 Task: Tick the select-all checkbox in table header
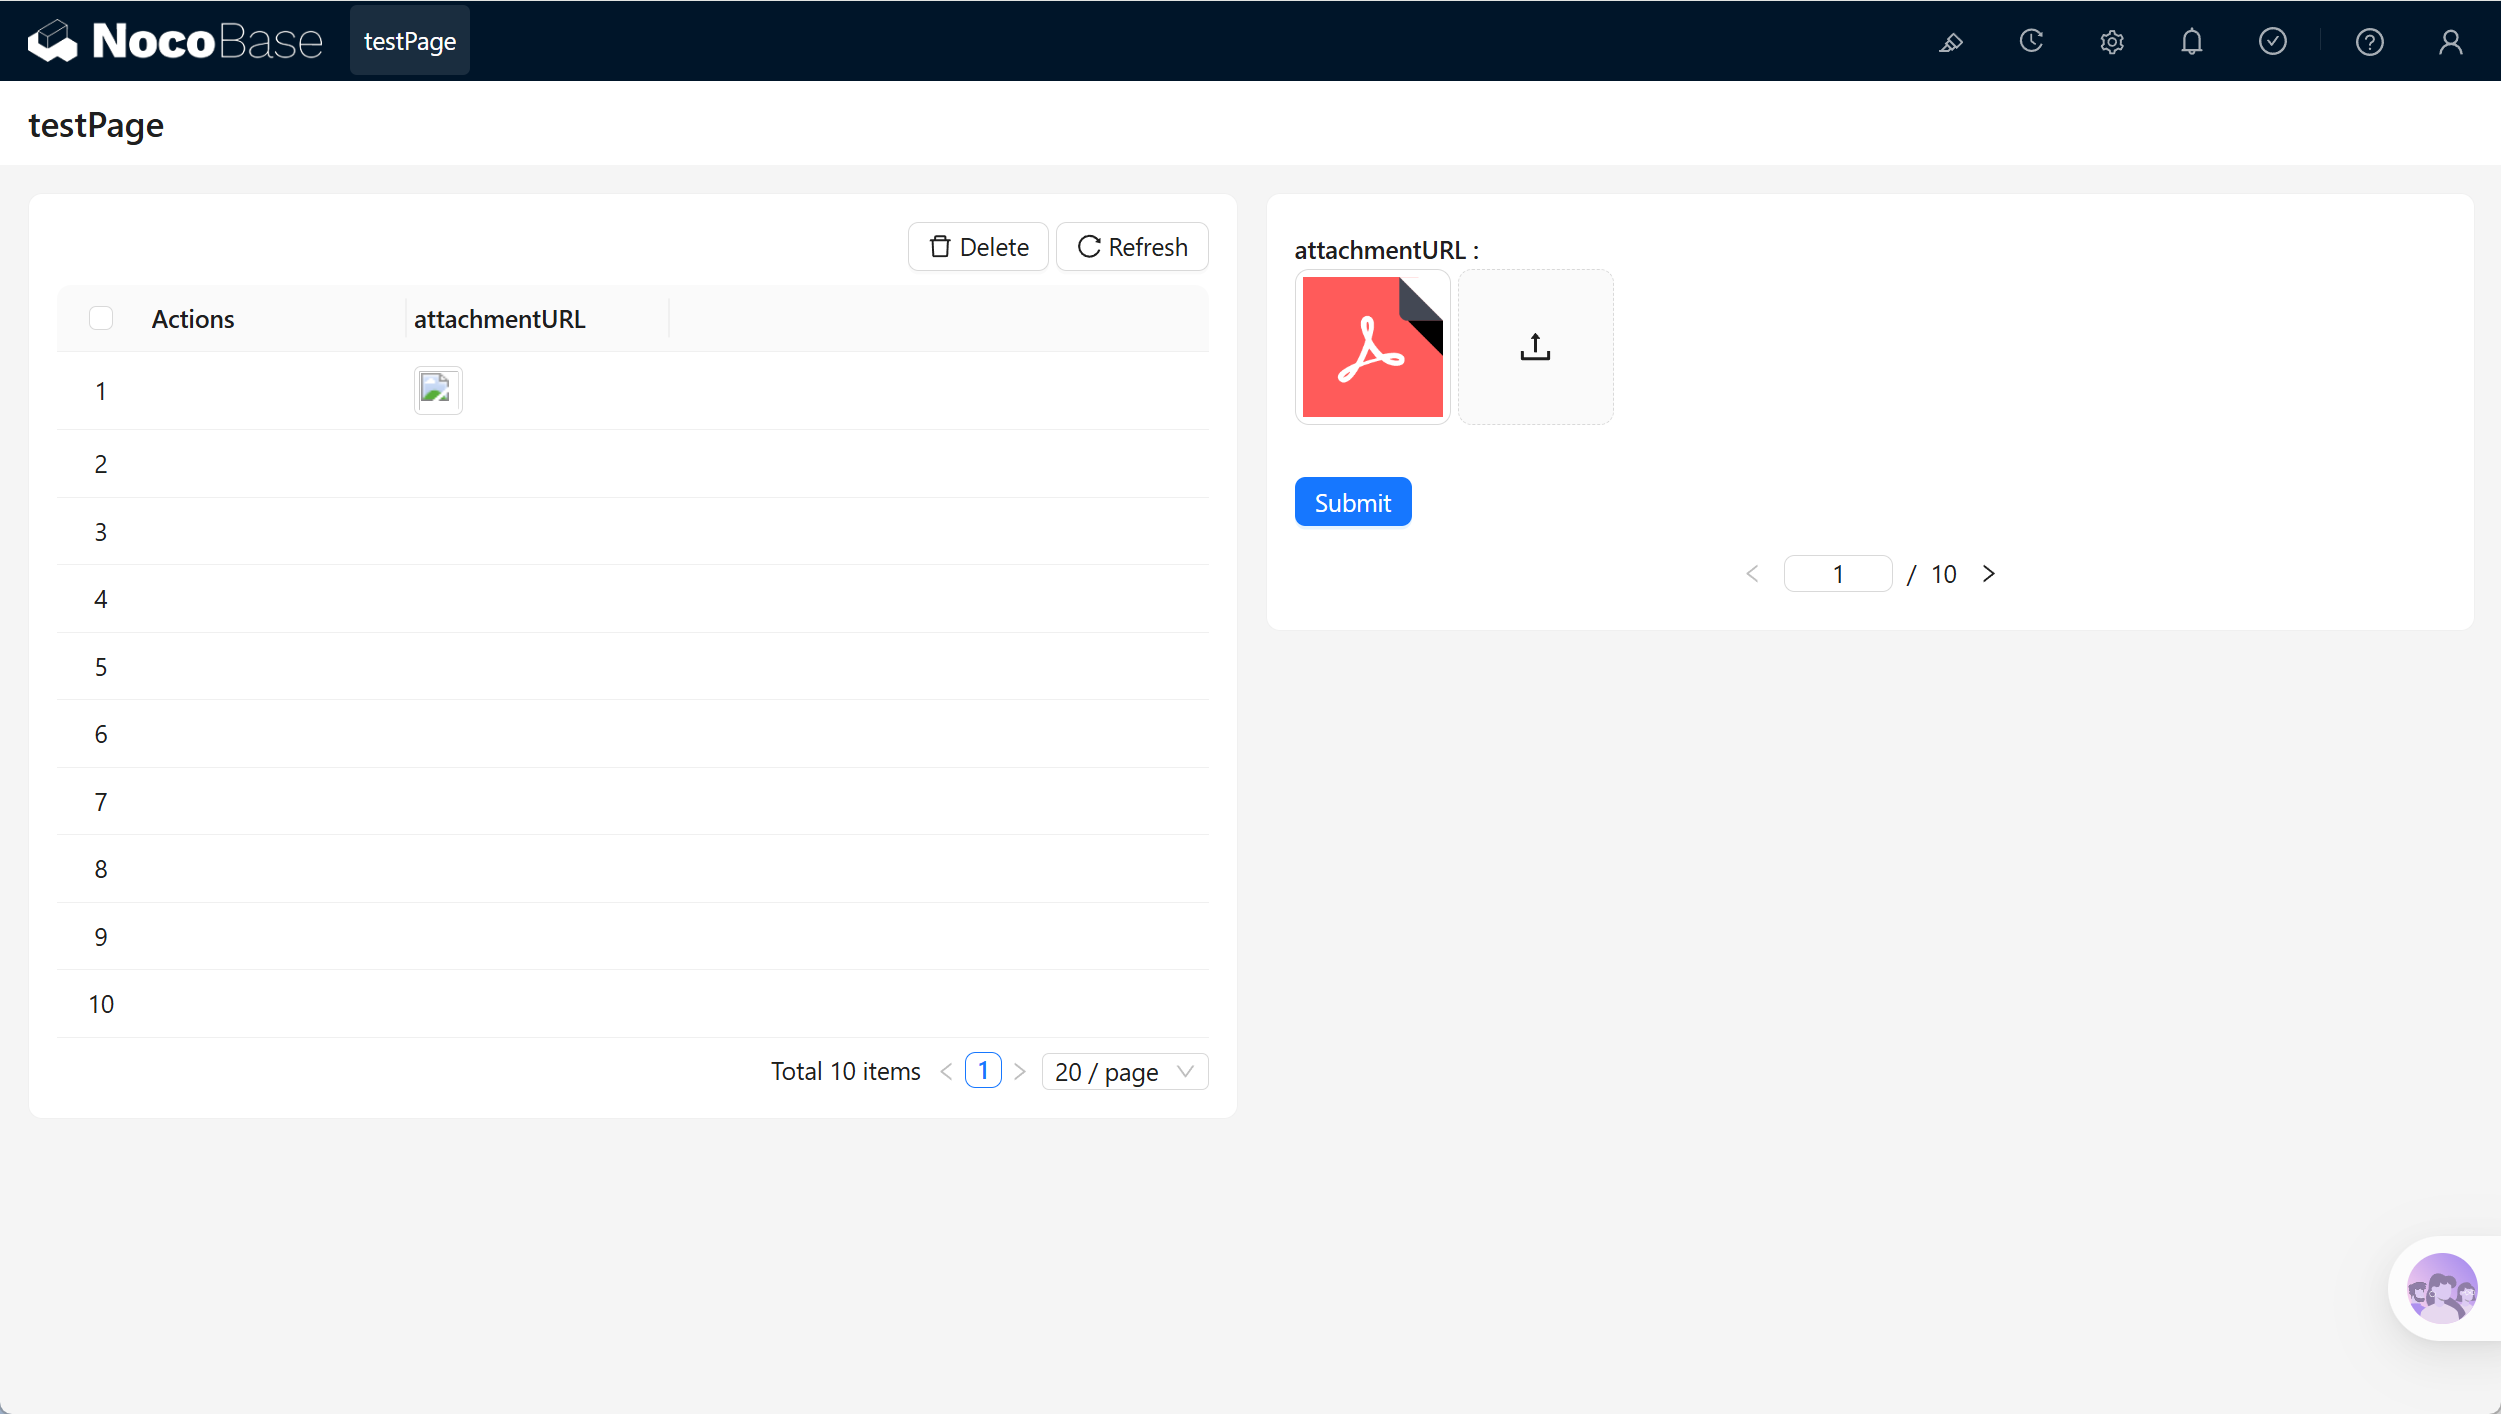tap(101, 318)
